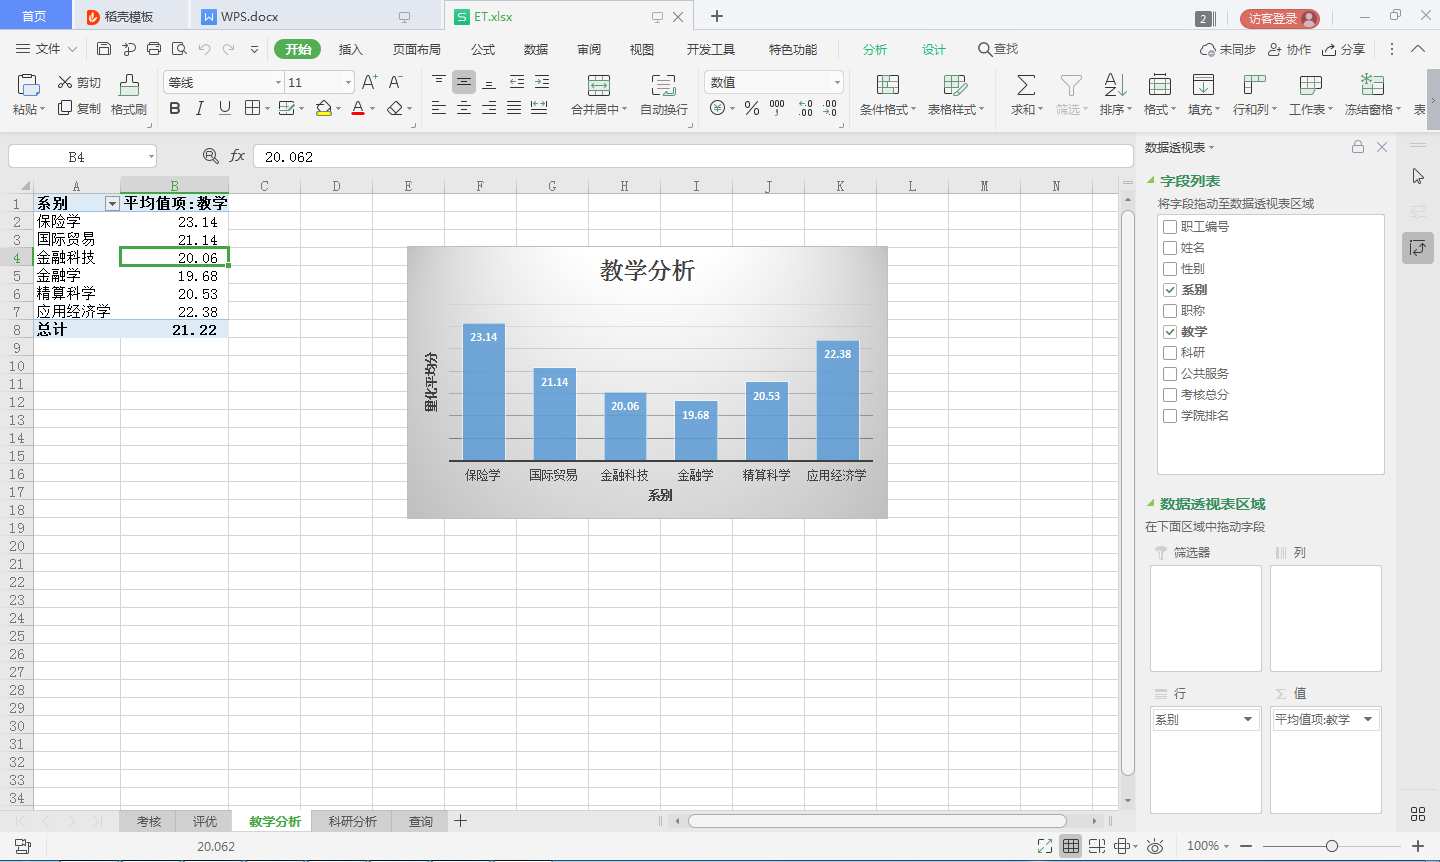Toggle italic formatting
Screen dimensions: 1440x862
(199, 108)
